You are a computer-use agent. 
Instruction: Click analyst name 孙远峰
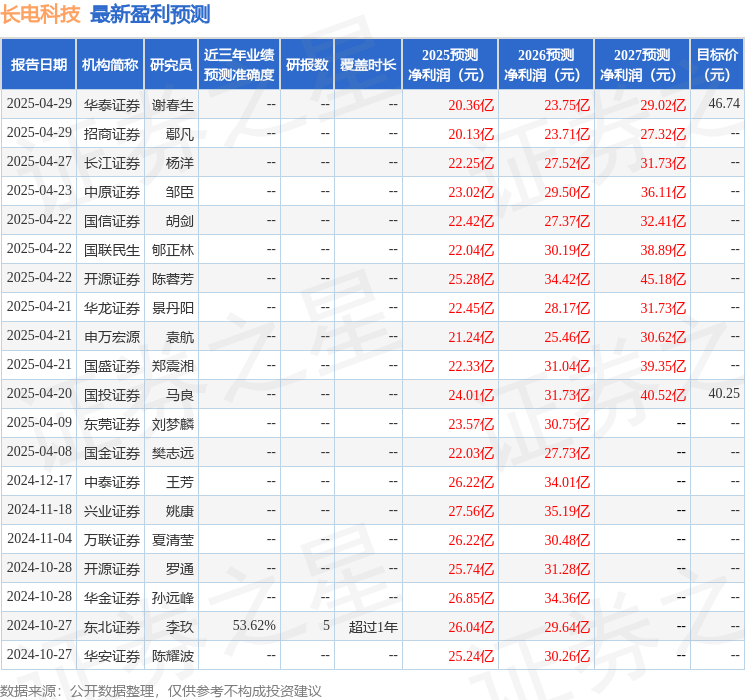click(x=172, y=598)
